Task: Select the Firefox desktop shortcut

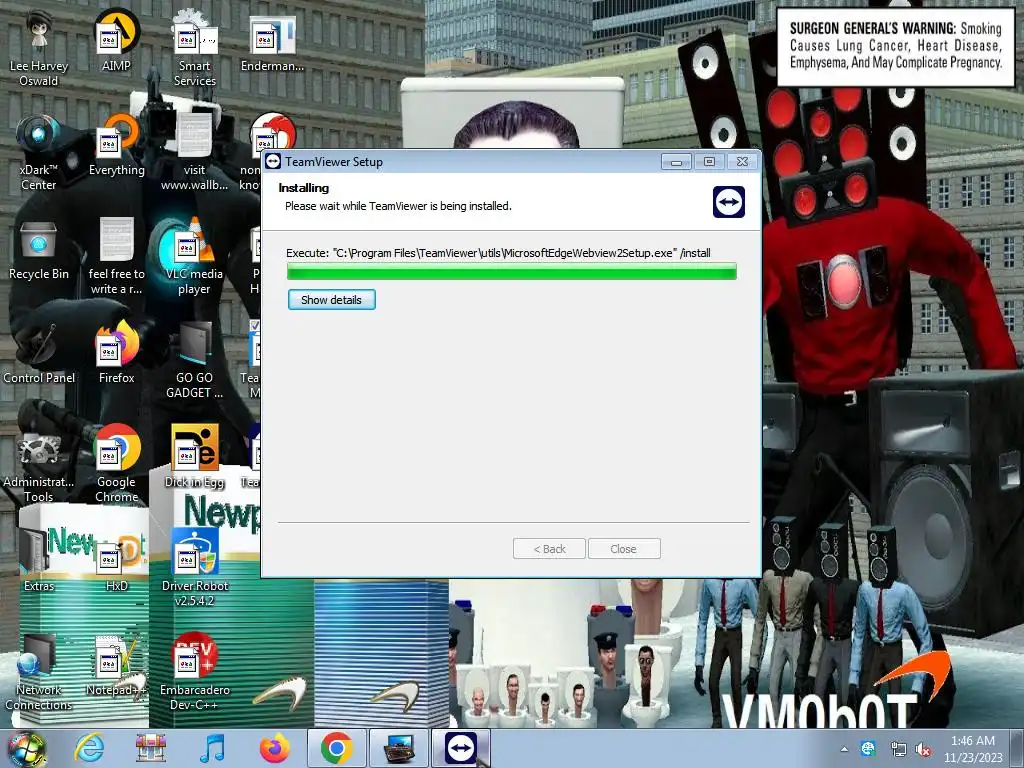Action: pyautogui.click(x=116, y=353)
